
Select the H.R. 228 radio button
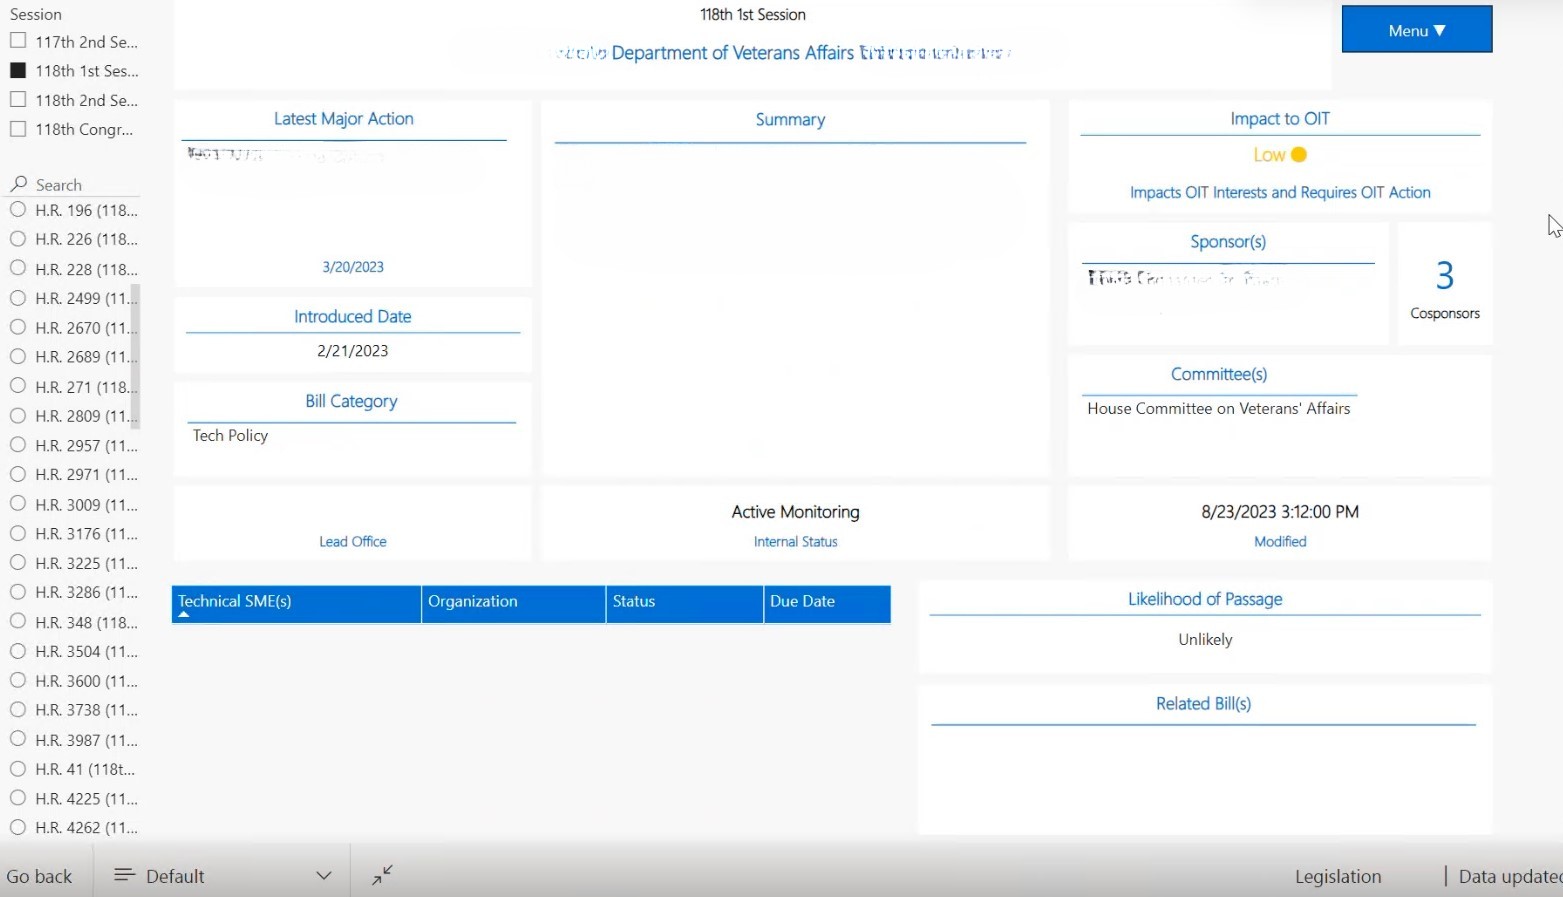(18, 268)
